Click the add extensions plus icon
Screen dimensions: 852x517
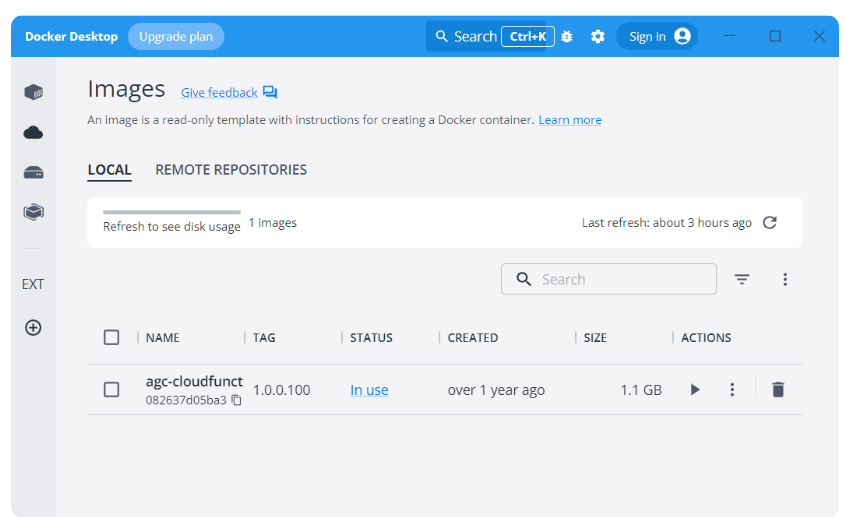[x=33, y=328]
